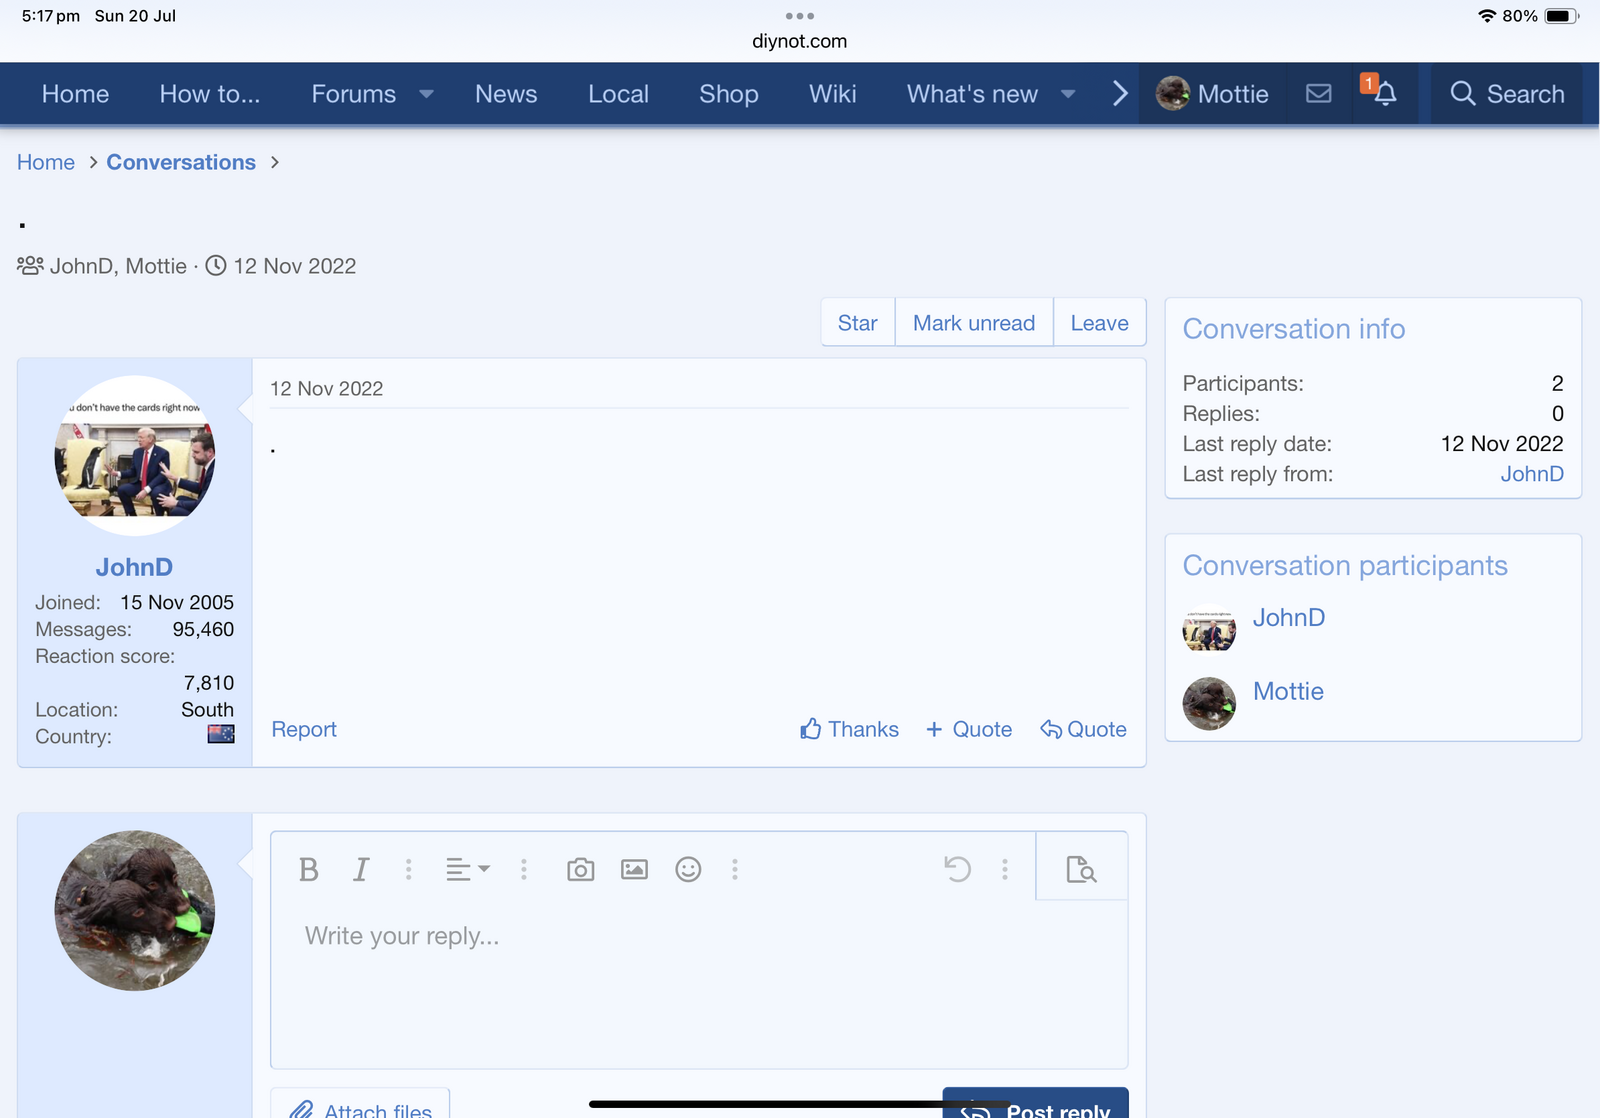This screenshot has width=1600, height=1118.
Task: Open the camera upload icon
Action: coord(580,870)
